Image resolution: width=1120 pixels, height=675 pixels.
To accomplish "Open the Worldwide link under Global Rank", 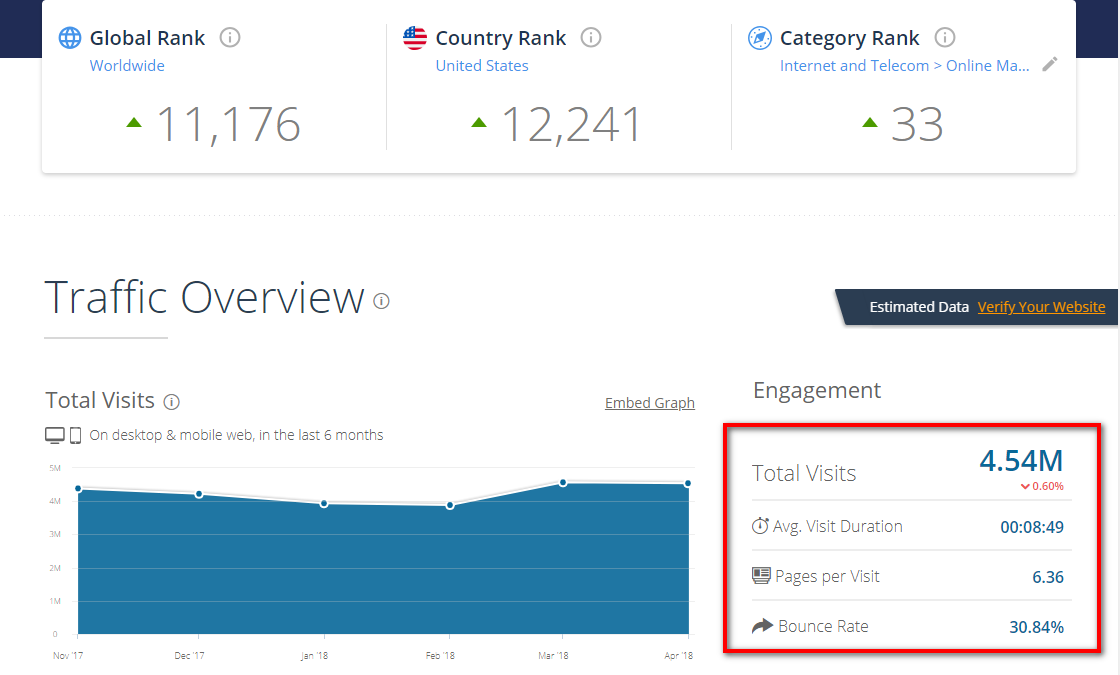I will pos(127,66).
